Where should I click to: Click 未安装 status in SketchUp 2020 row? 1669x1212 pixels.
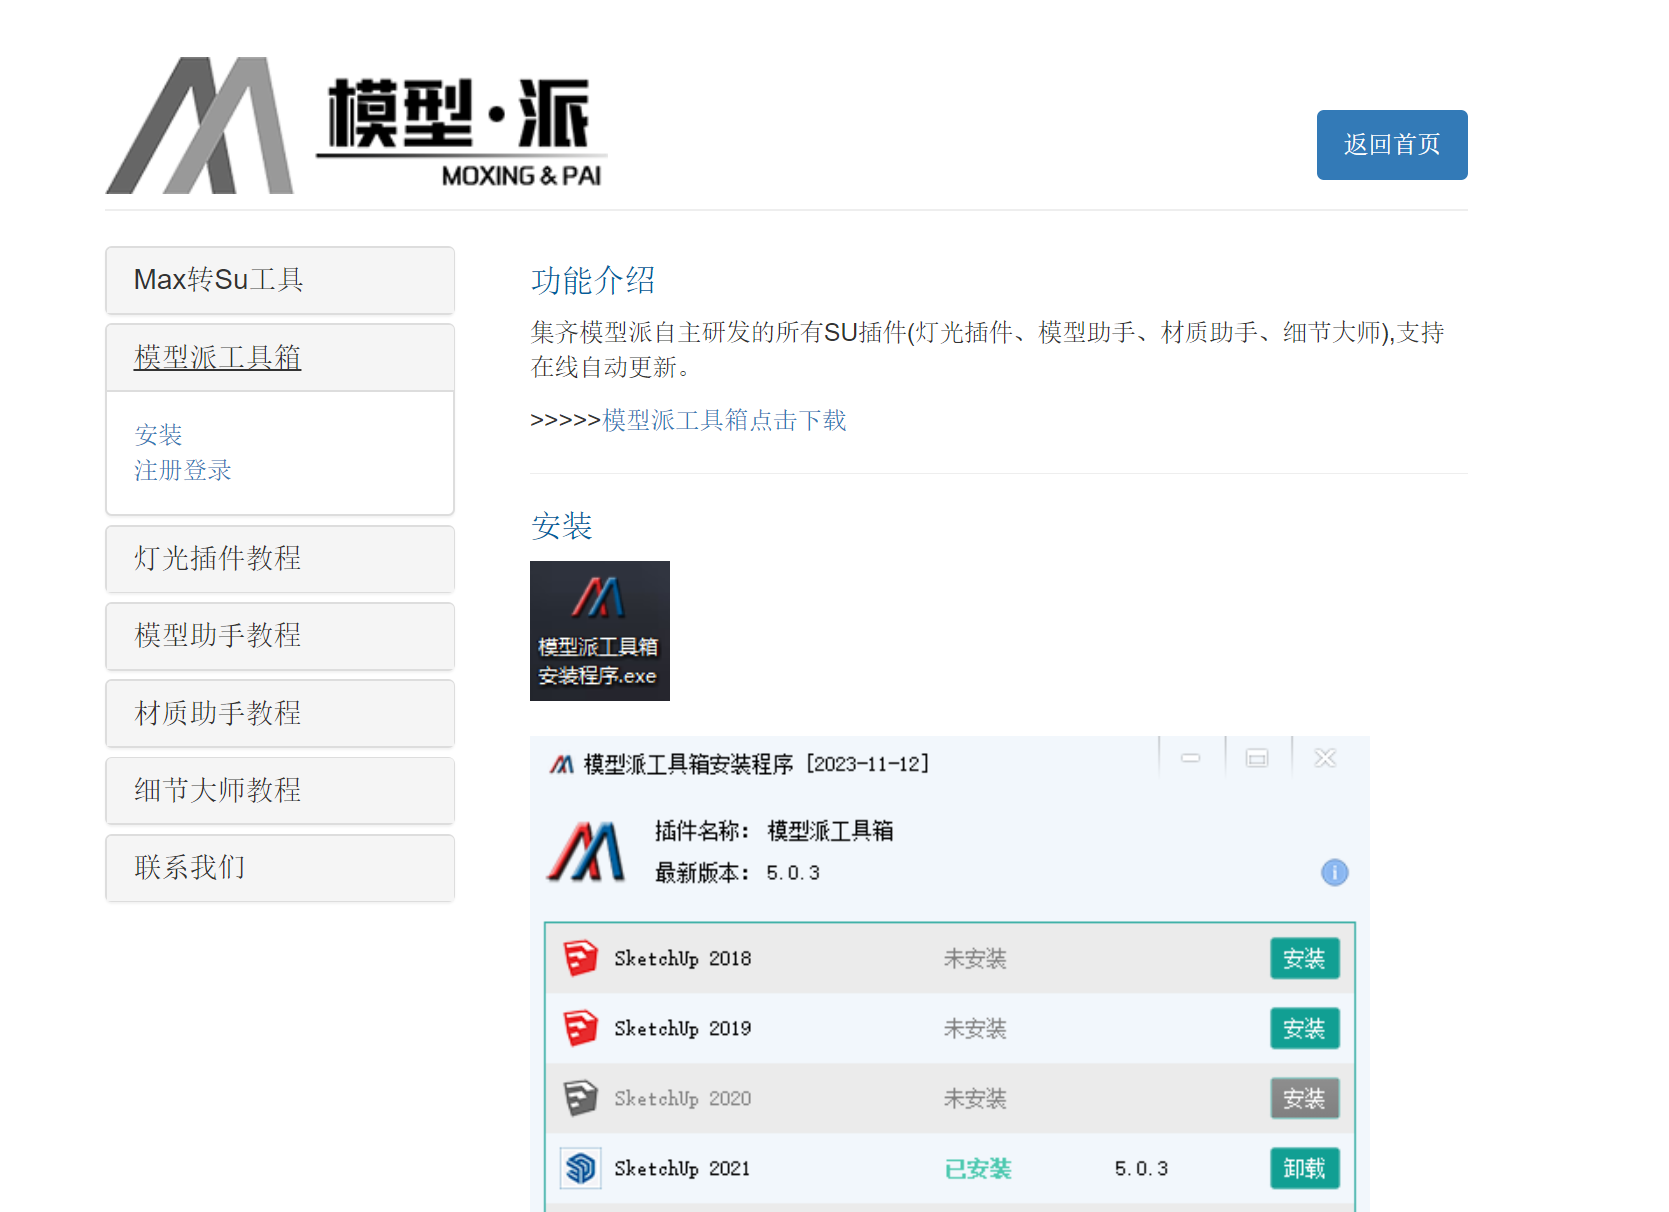(975, 1098)
